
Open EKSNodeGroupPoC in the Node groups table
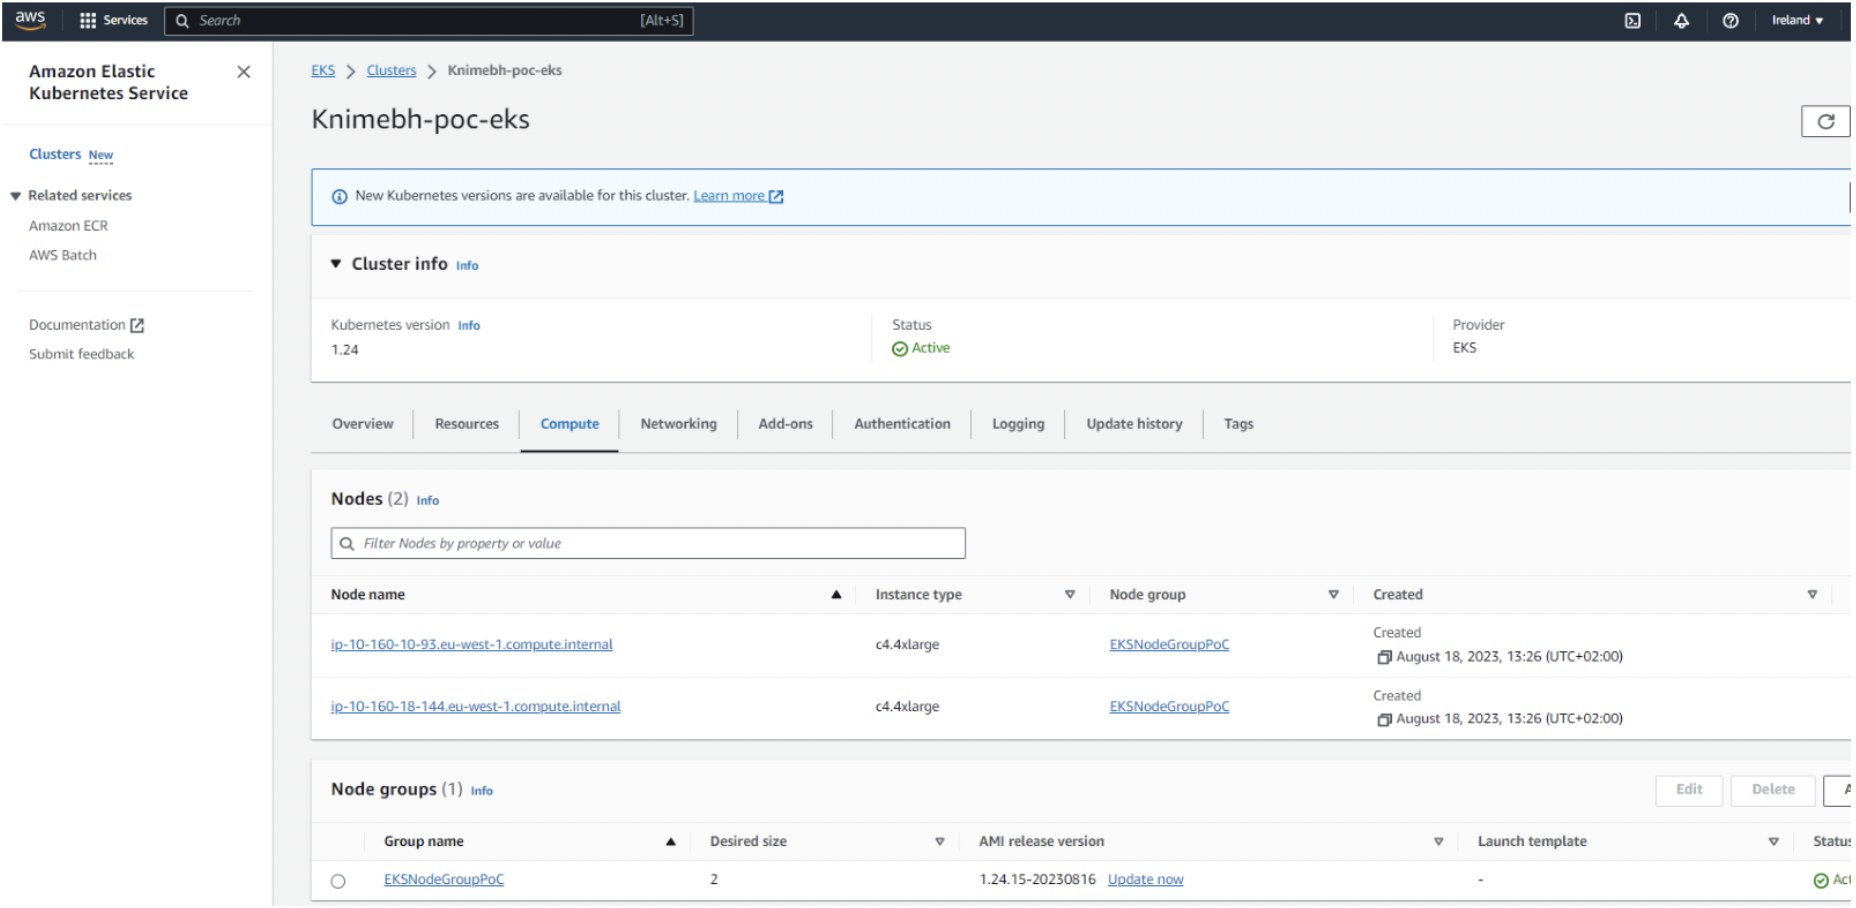[x=444, y=880]
